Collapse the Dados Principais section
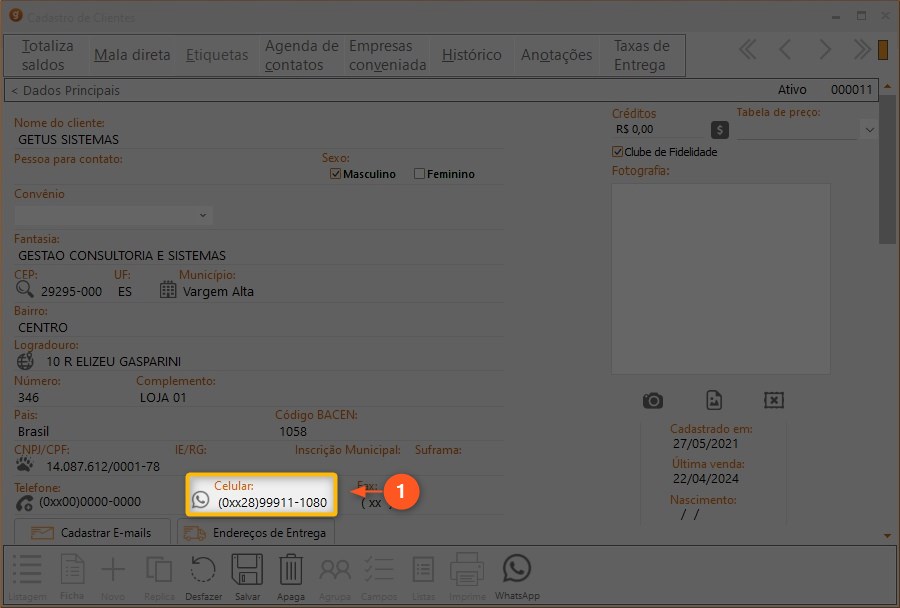The image size is (900, 608). [65, 91]
